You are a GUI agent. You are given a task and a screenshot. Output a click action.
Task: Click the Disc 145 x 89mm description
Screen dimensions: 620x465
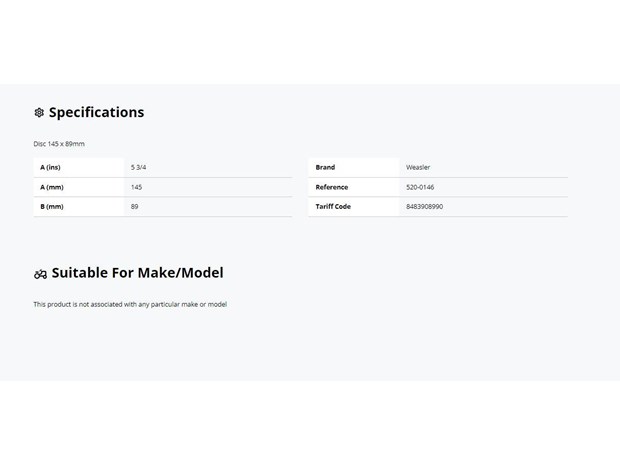59,144
